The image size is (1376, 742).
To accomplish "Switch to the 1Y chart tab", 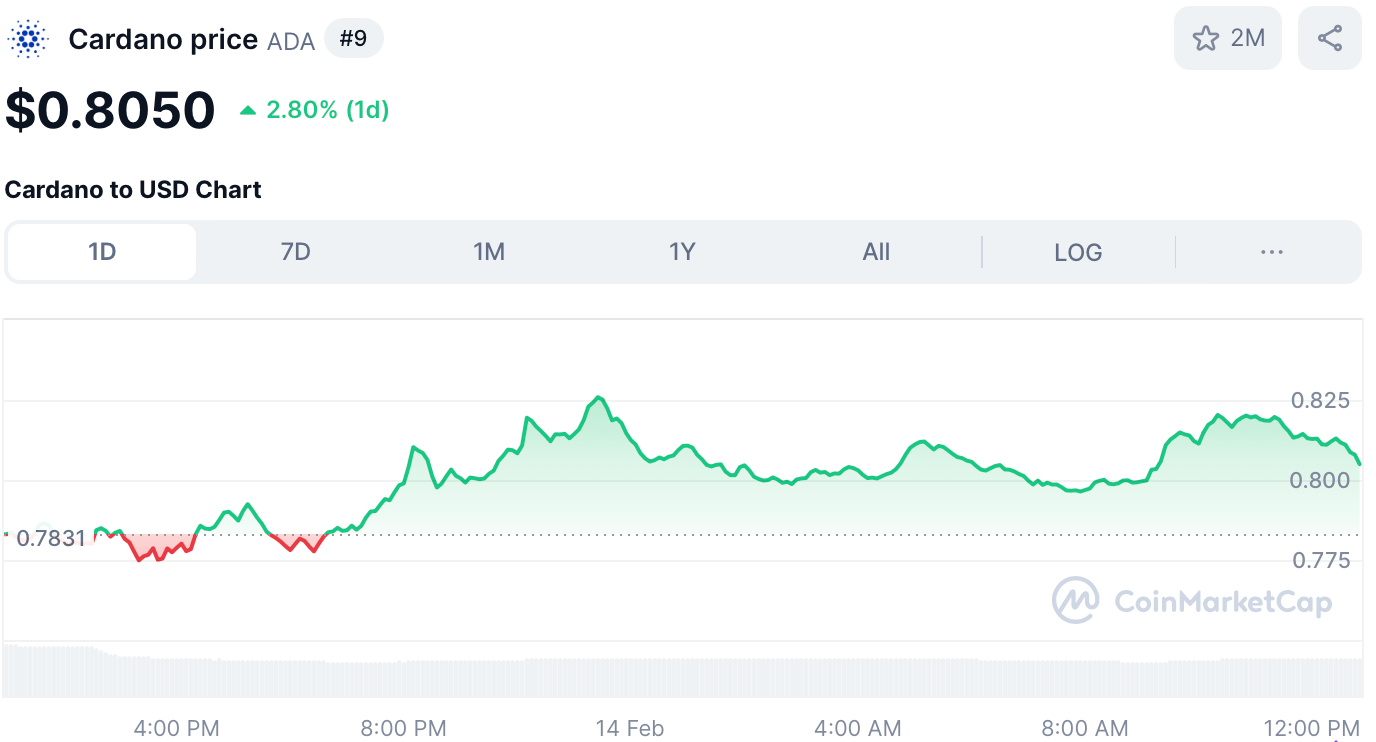I will click(682, 252).
